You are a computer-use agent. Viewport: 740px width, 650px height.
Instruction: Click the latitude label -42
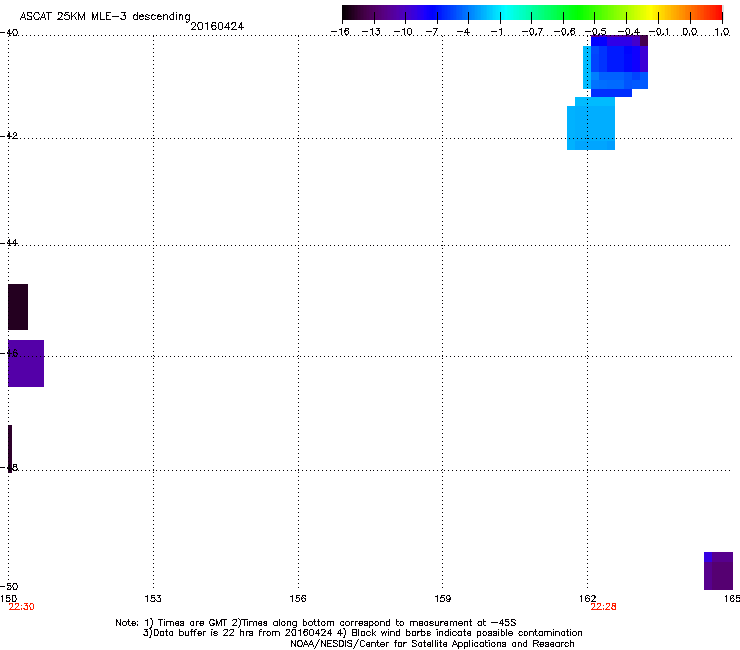coord(9,135)
